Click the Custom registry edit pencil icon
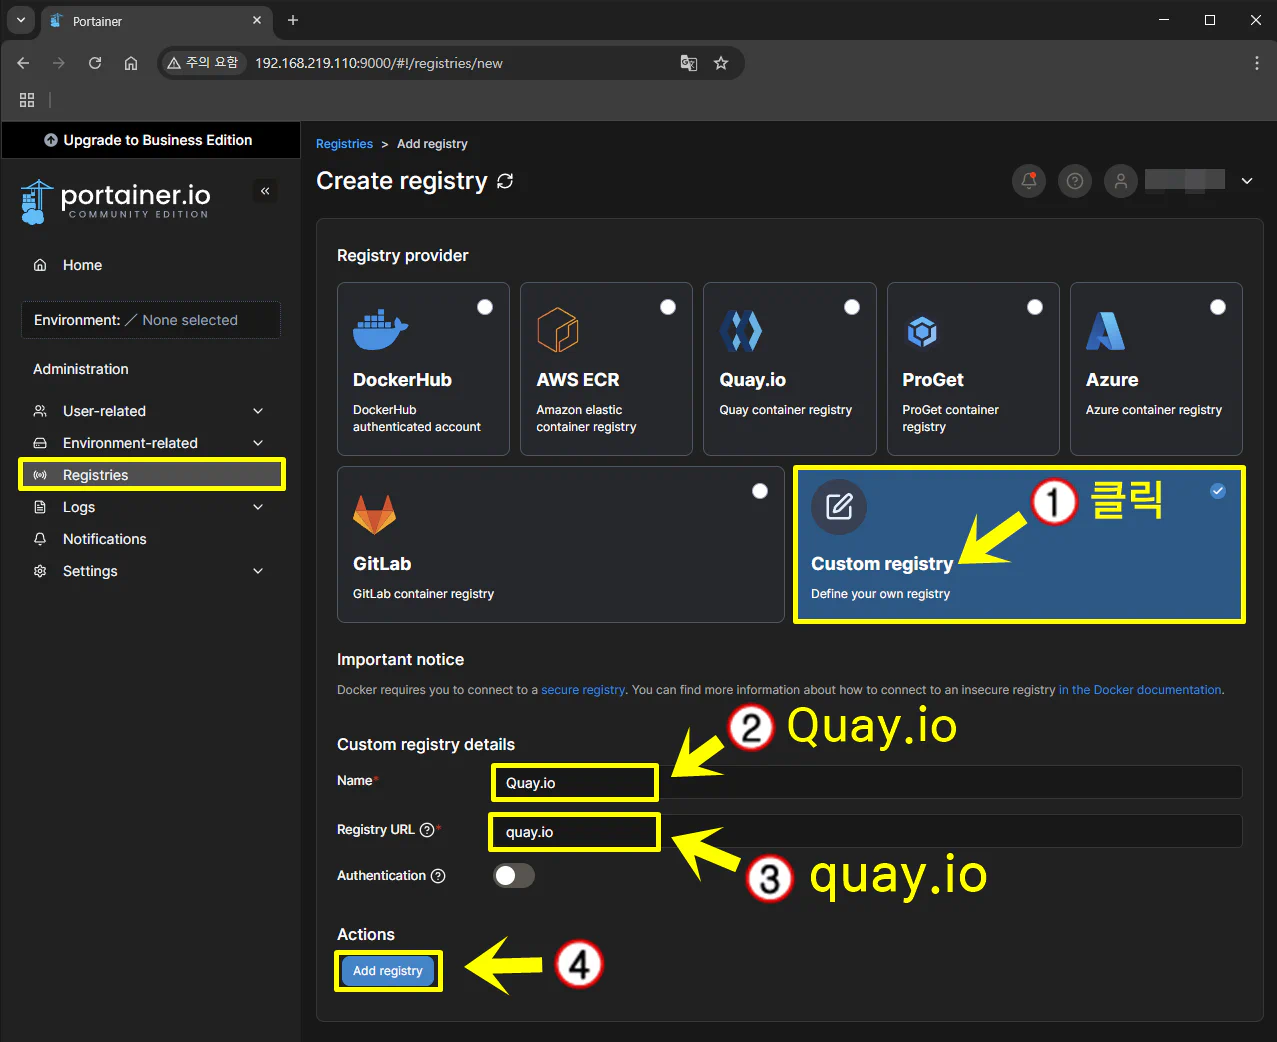Screen dimensions: 1277x1042 (839, 507)
